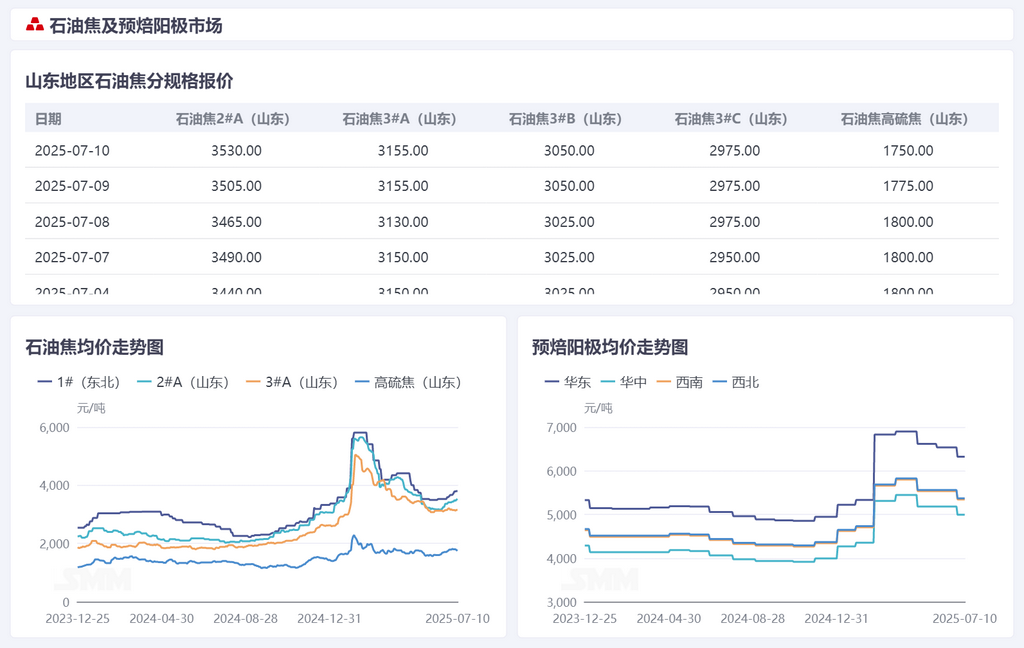The height and width of the screenshot is (648, 1024).
Task: Click 6,000 y-axis label in coke chart
Action: pos(54,428)
